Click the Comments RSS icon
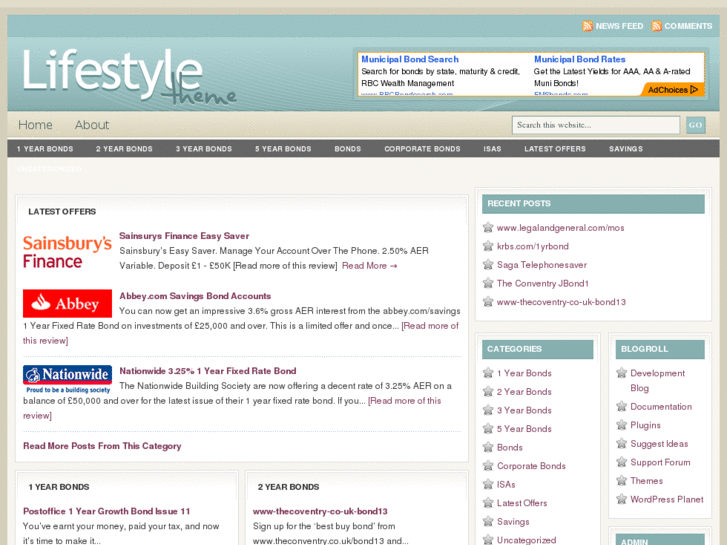The image size is (727, 545). (656, 26)
